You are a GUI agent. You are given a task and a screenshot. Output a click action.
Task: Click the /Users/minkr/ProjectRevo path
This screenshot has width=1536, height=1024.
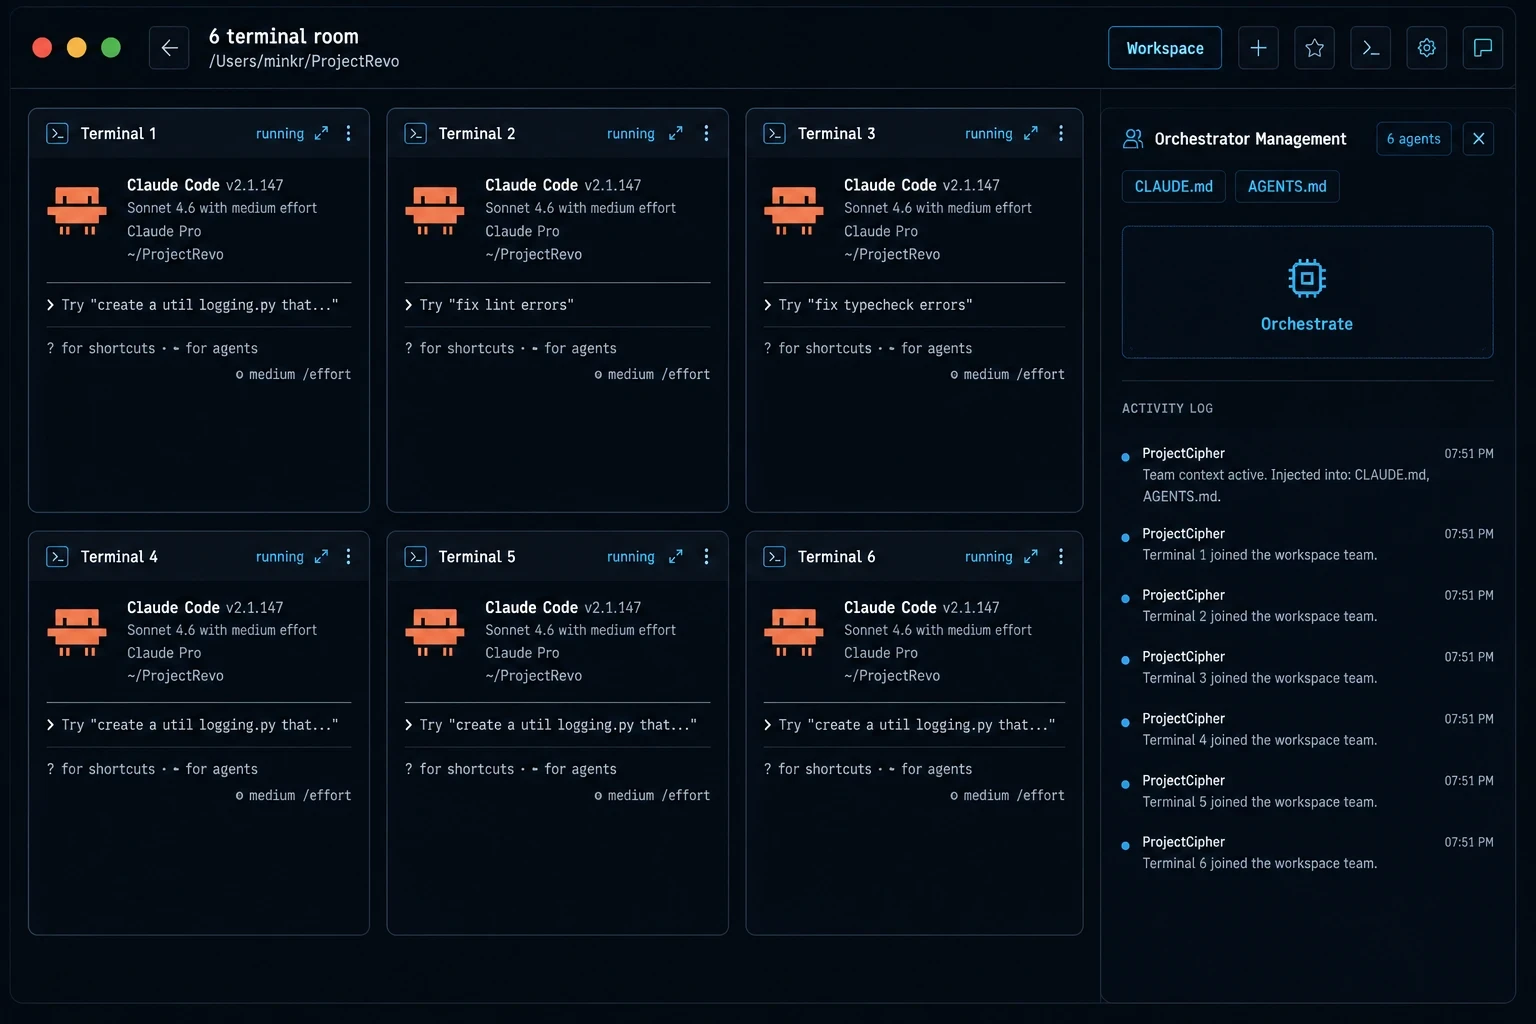pyautogui.click(x=304, y=61)
